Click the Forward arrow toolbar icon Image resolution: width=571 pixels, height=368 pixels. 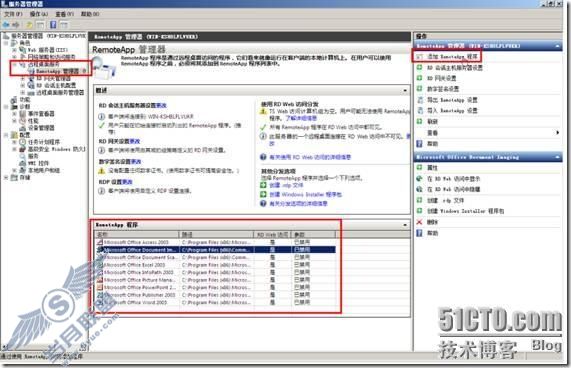16,25
